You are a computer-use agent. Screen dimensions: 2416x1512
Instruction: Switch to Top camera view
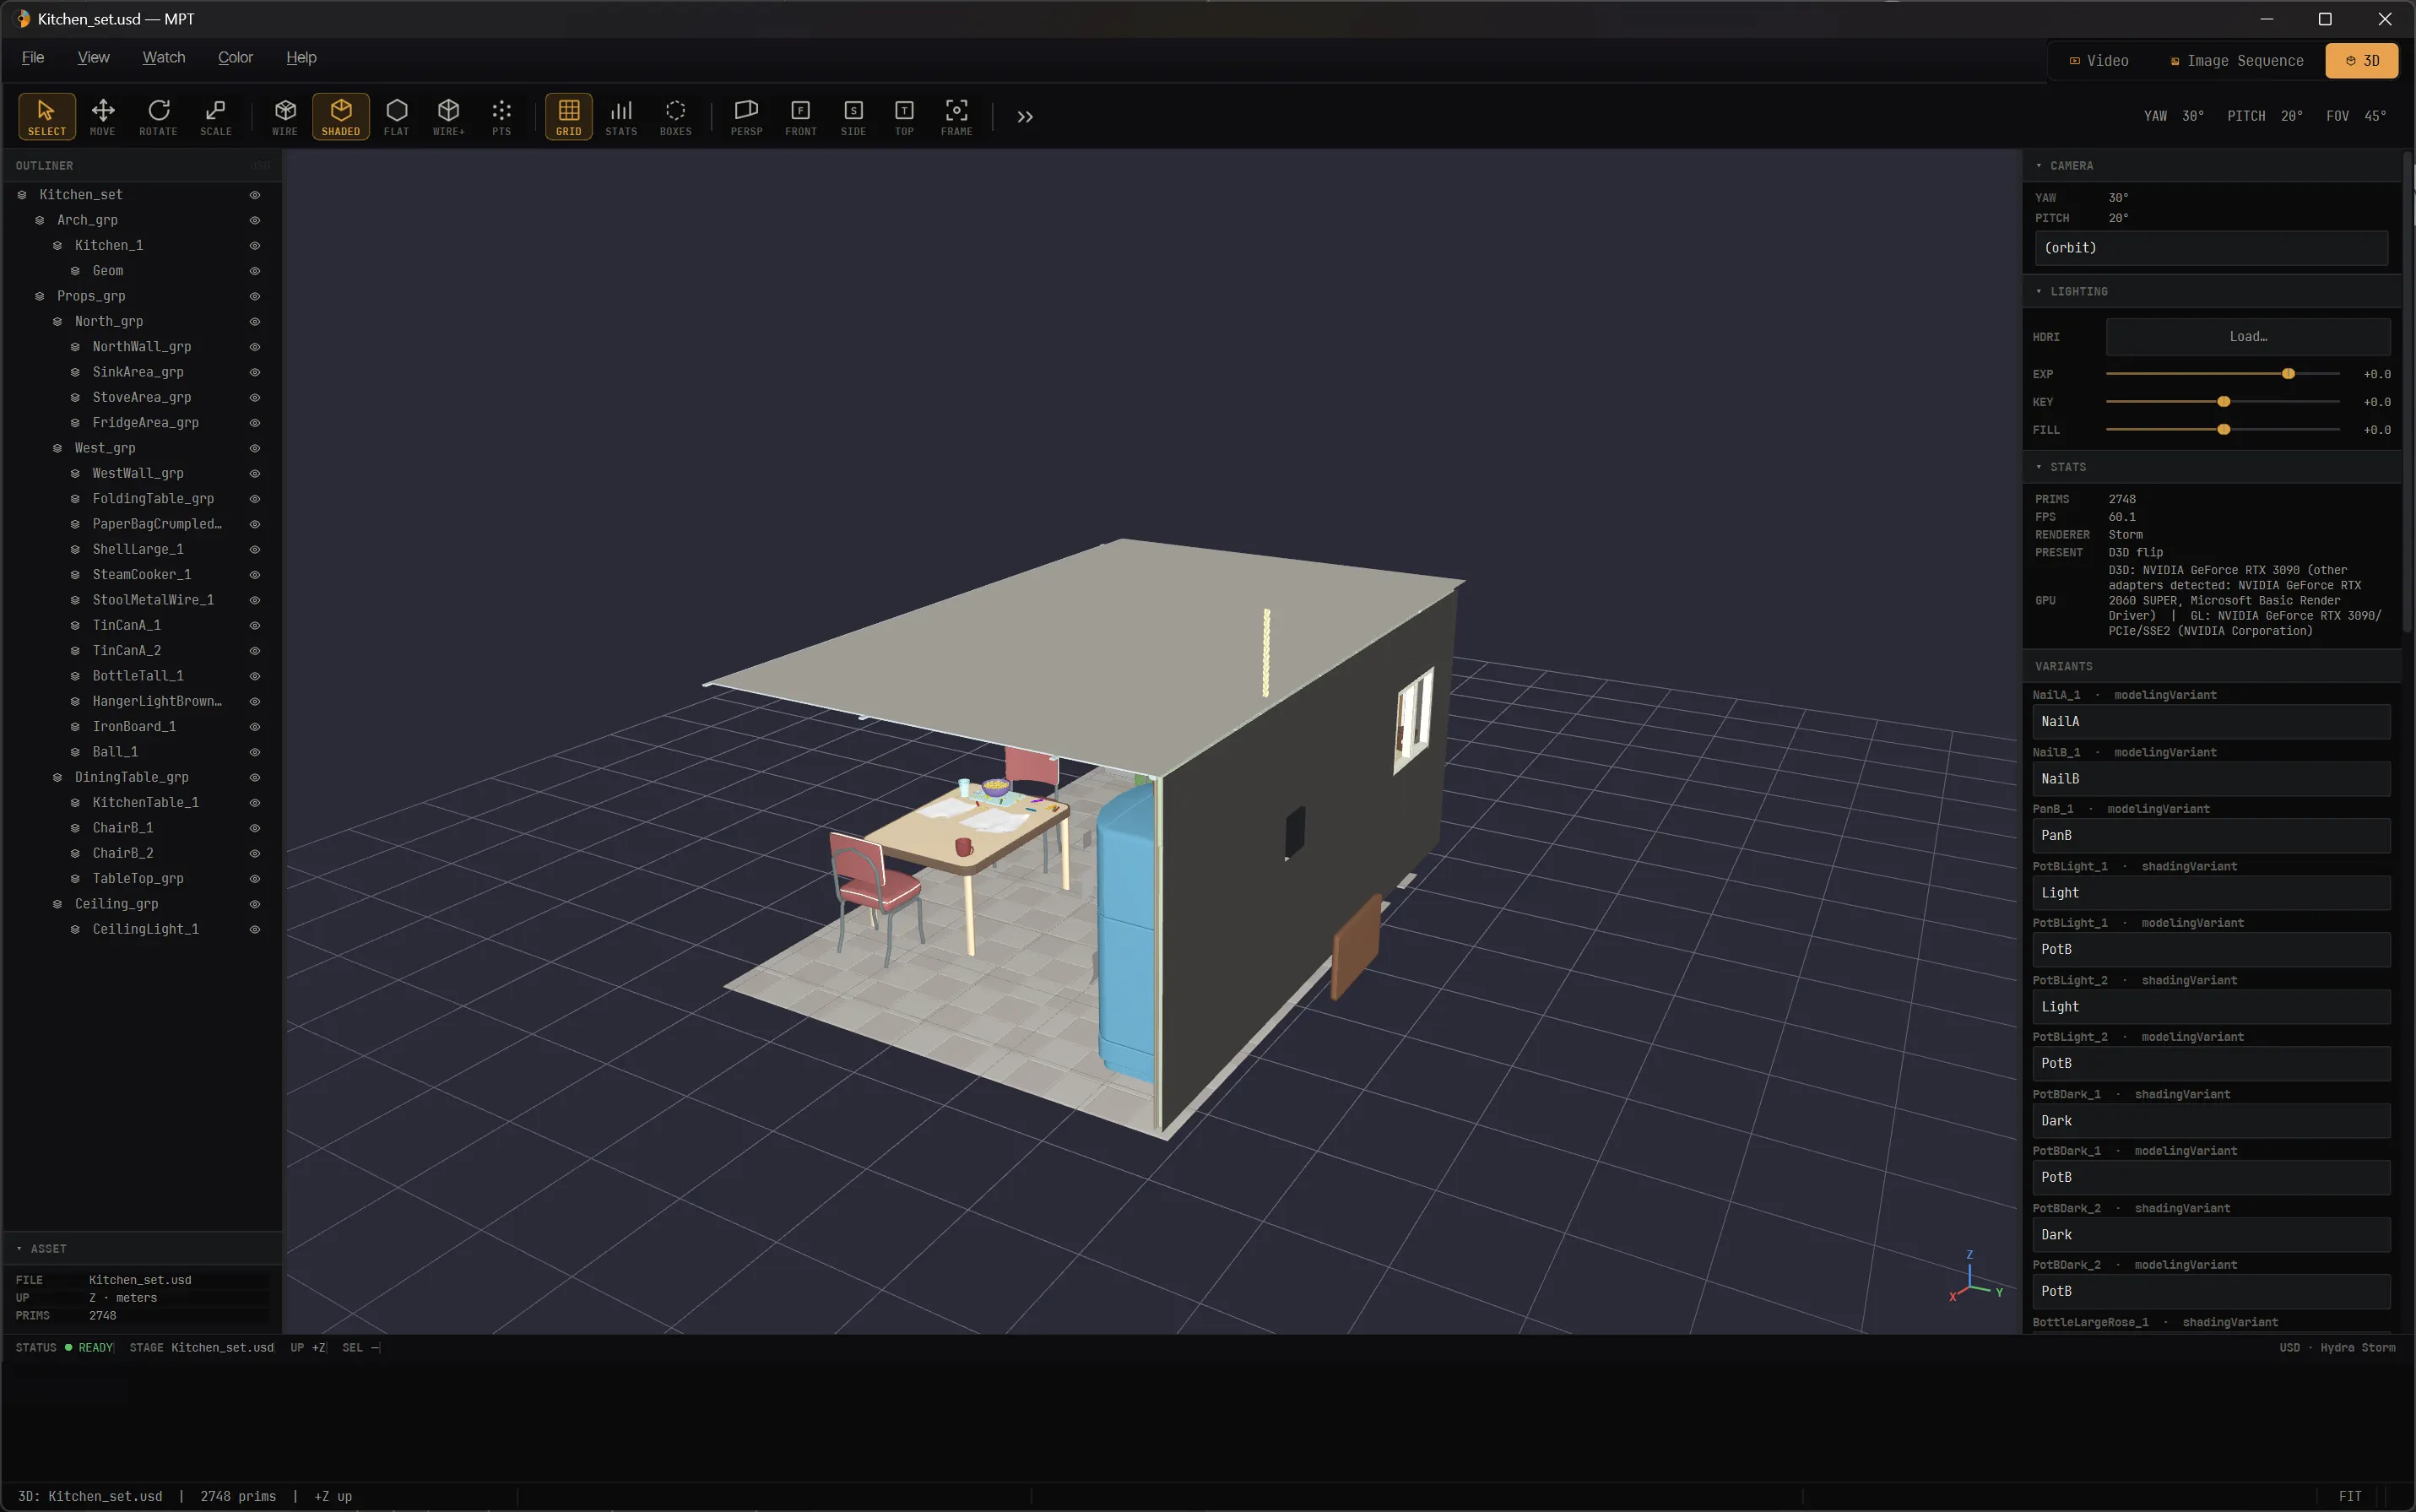(904, 117)
